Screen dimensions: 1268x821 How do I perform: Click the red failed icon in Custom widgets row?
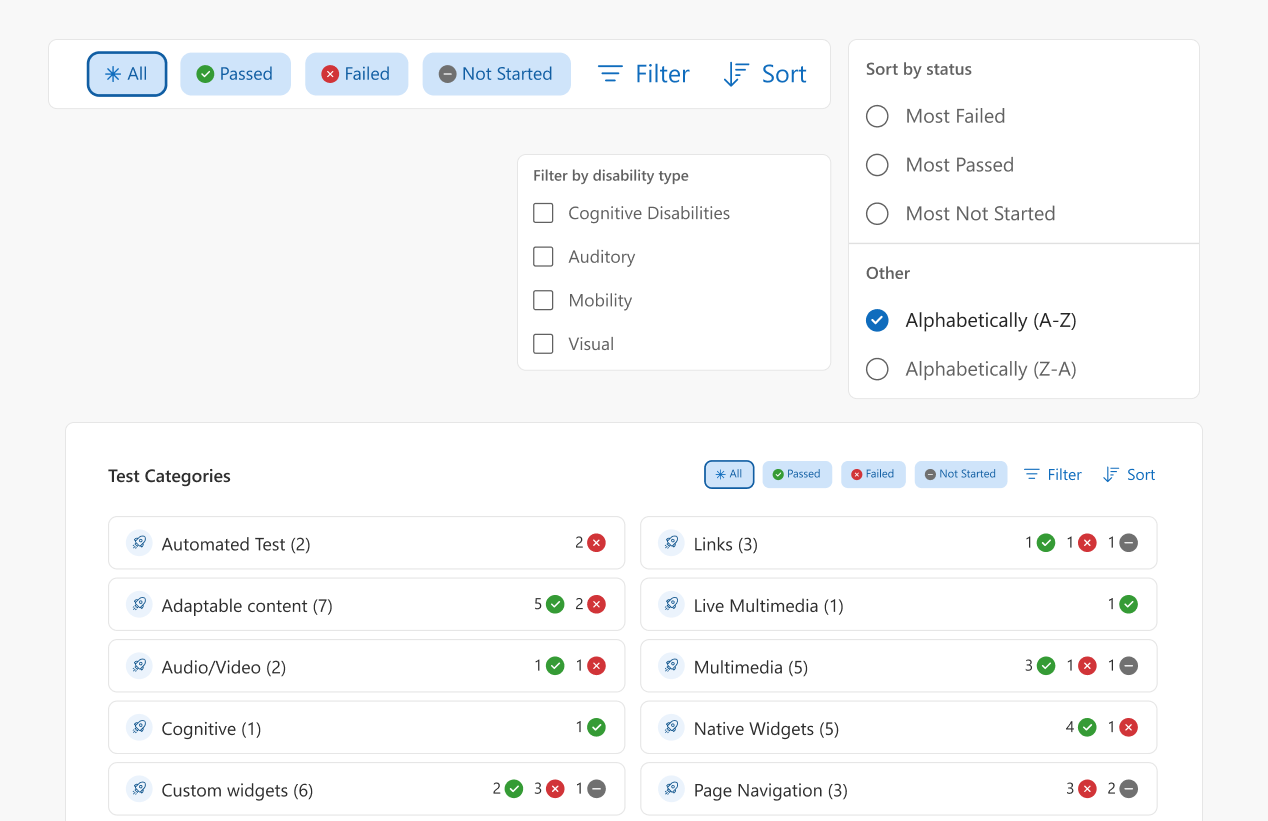click(555, 789)
